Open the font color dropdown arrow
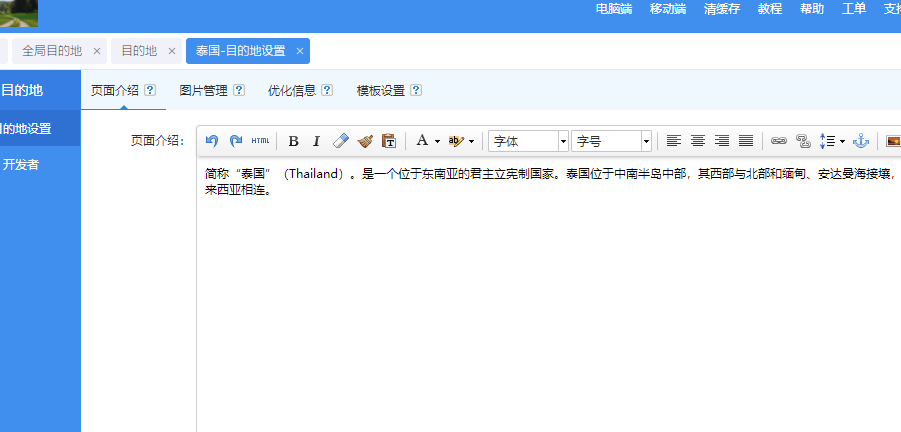901x432 pixels. point(437,141)
